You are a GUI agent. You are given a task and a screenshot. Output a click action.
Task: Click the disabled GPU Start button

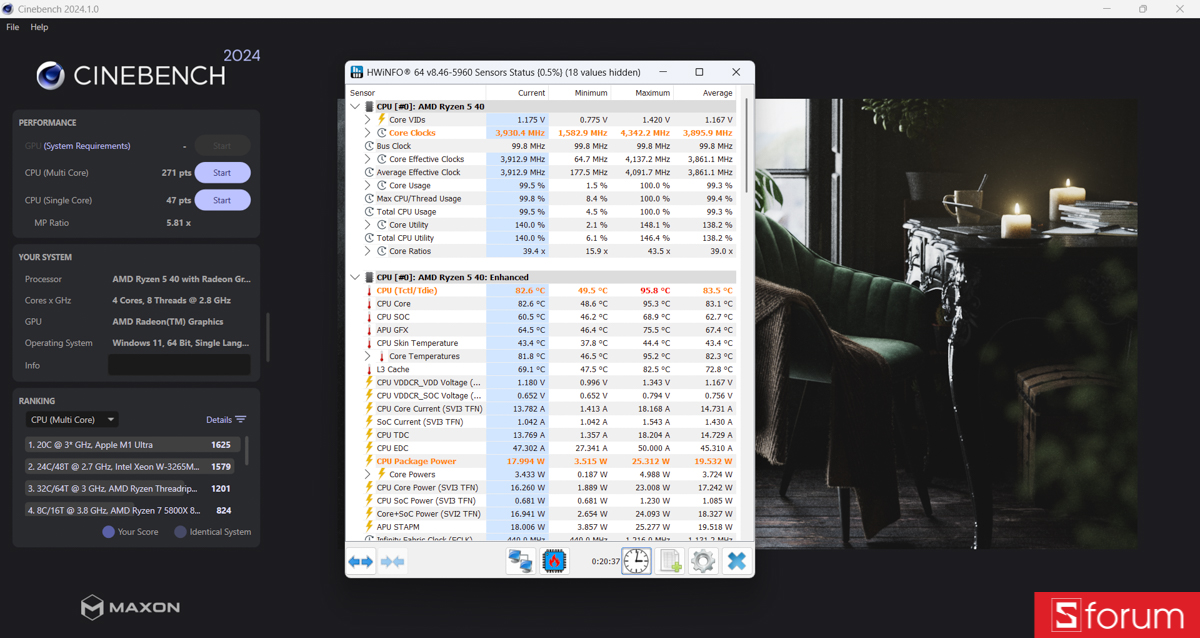(x=222, y=146)
